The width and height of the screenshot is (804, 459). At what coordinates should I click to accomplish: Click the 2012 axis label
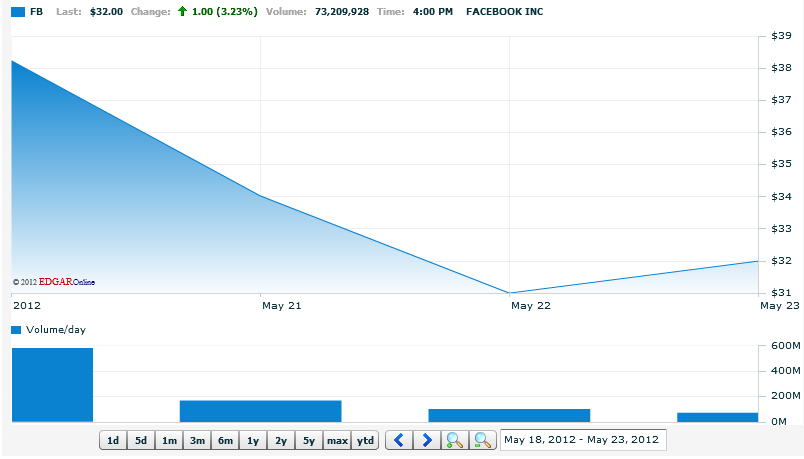tap(27, 306)
